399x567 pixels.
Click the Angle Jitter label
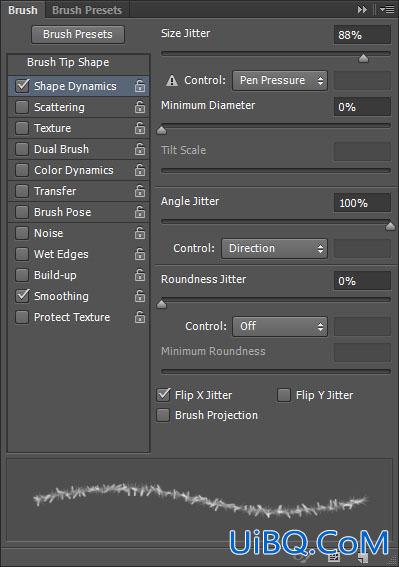[x=190, y=201]
